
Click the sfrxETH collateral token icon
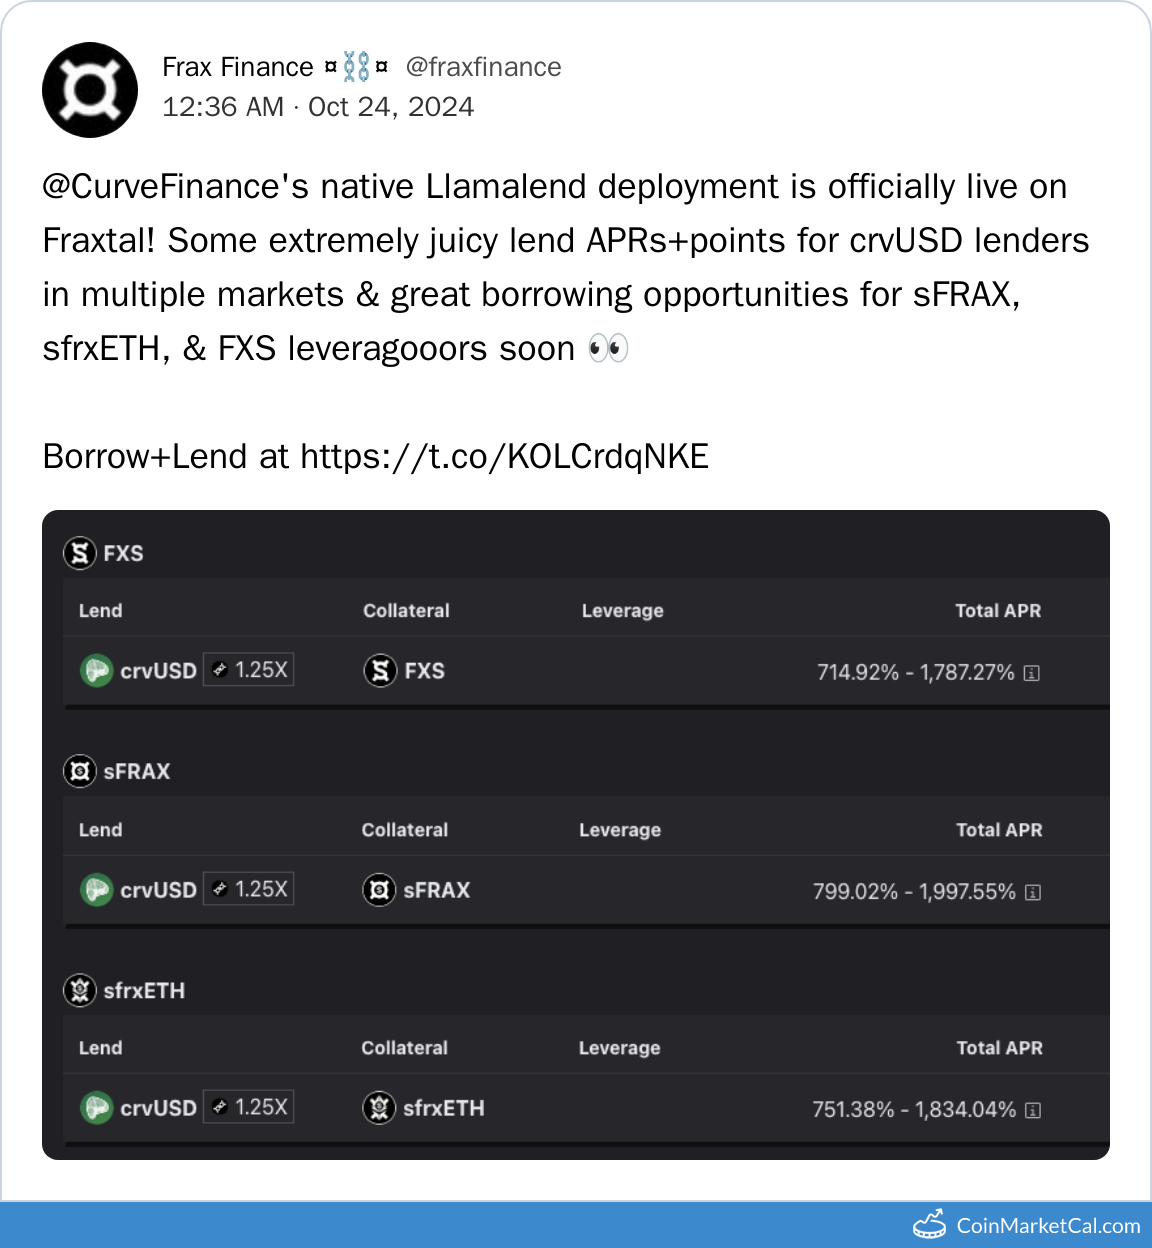coord(379,1107)
